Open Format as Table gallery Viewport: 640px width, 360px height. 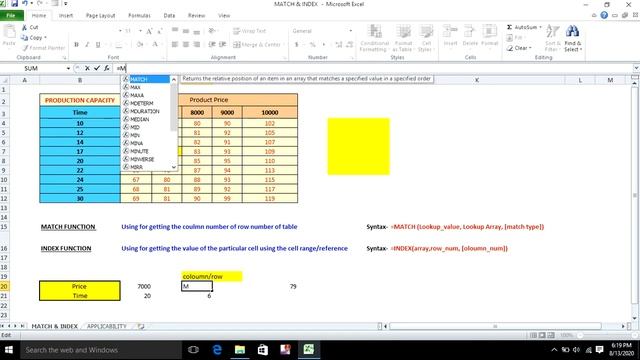pos(403,38)
